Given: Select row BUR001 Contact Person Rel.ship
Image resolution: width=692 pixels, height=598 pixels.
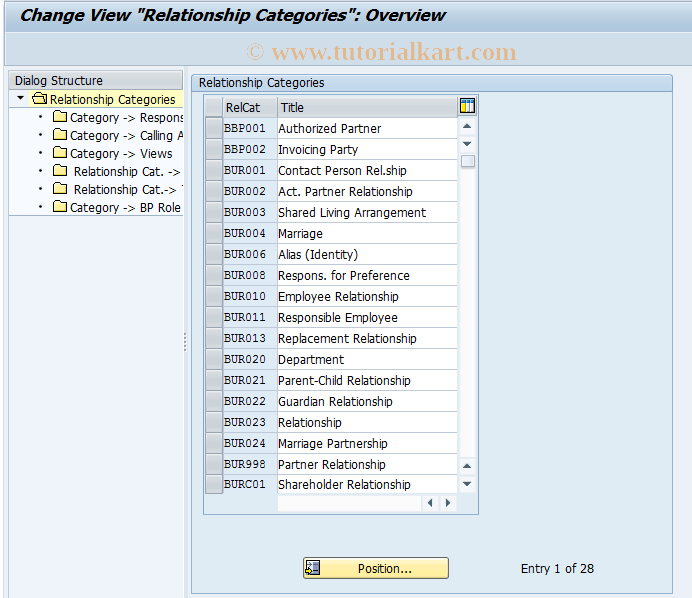Looking at the screenshot, I should (214, 170).
